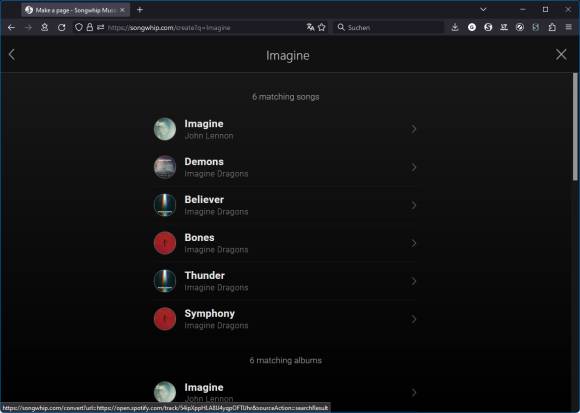Select the Thunder song by Imagine Dragons
This screenshot has height=413, width=580.
(285, 281)
